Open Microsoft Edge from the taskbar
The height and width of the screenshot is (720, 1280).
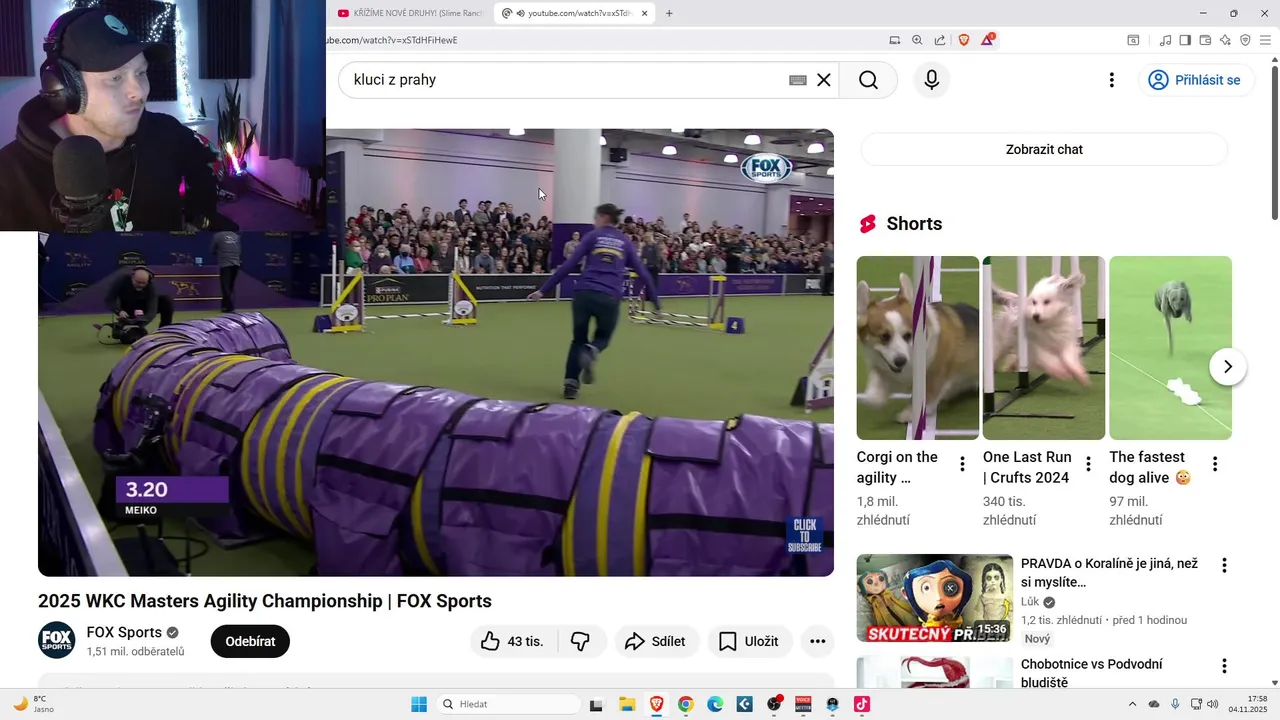tap(715, 704)
